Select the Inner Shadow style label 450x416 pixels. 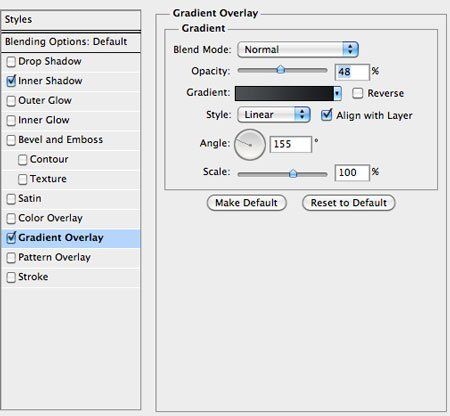tap(50, 81)
